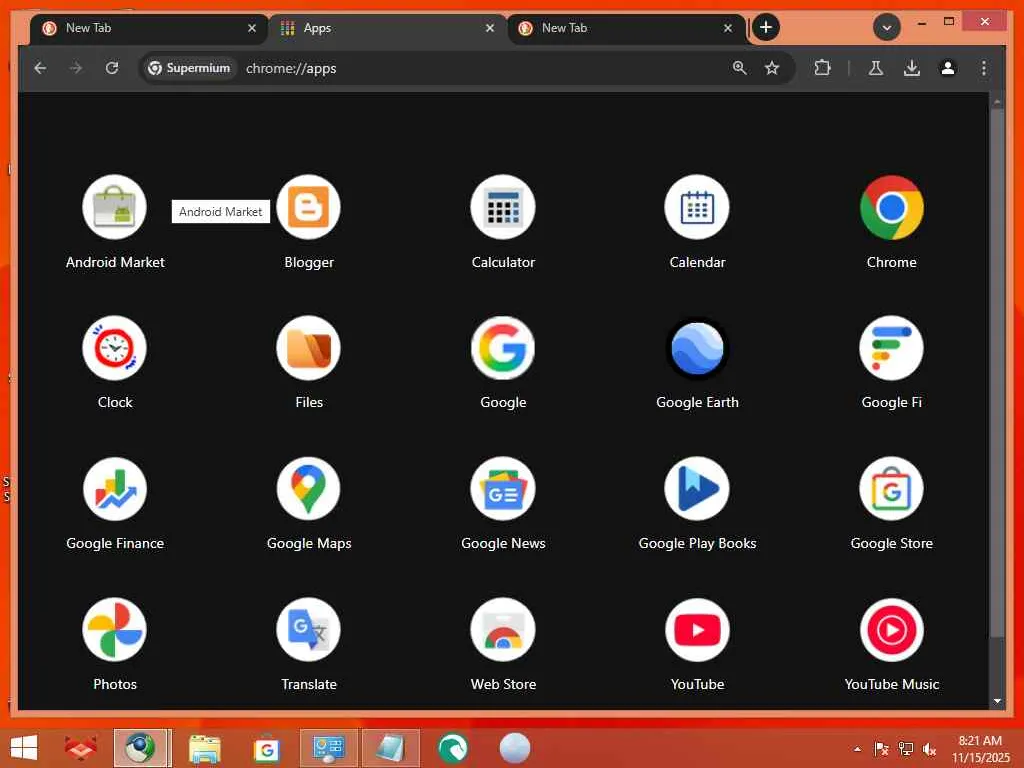Select the Apps tab
The height and width of the screenshot is (768, 1024).
point(387,28)
